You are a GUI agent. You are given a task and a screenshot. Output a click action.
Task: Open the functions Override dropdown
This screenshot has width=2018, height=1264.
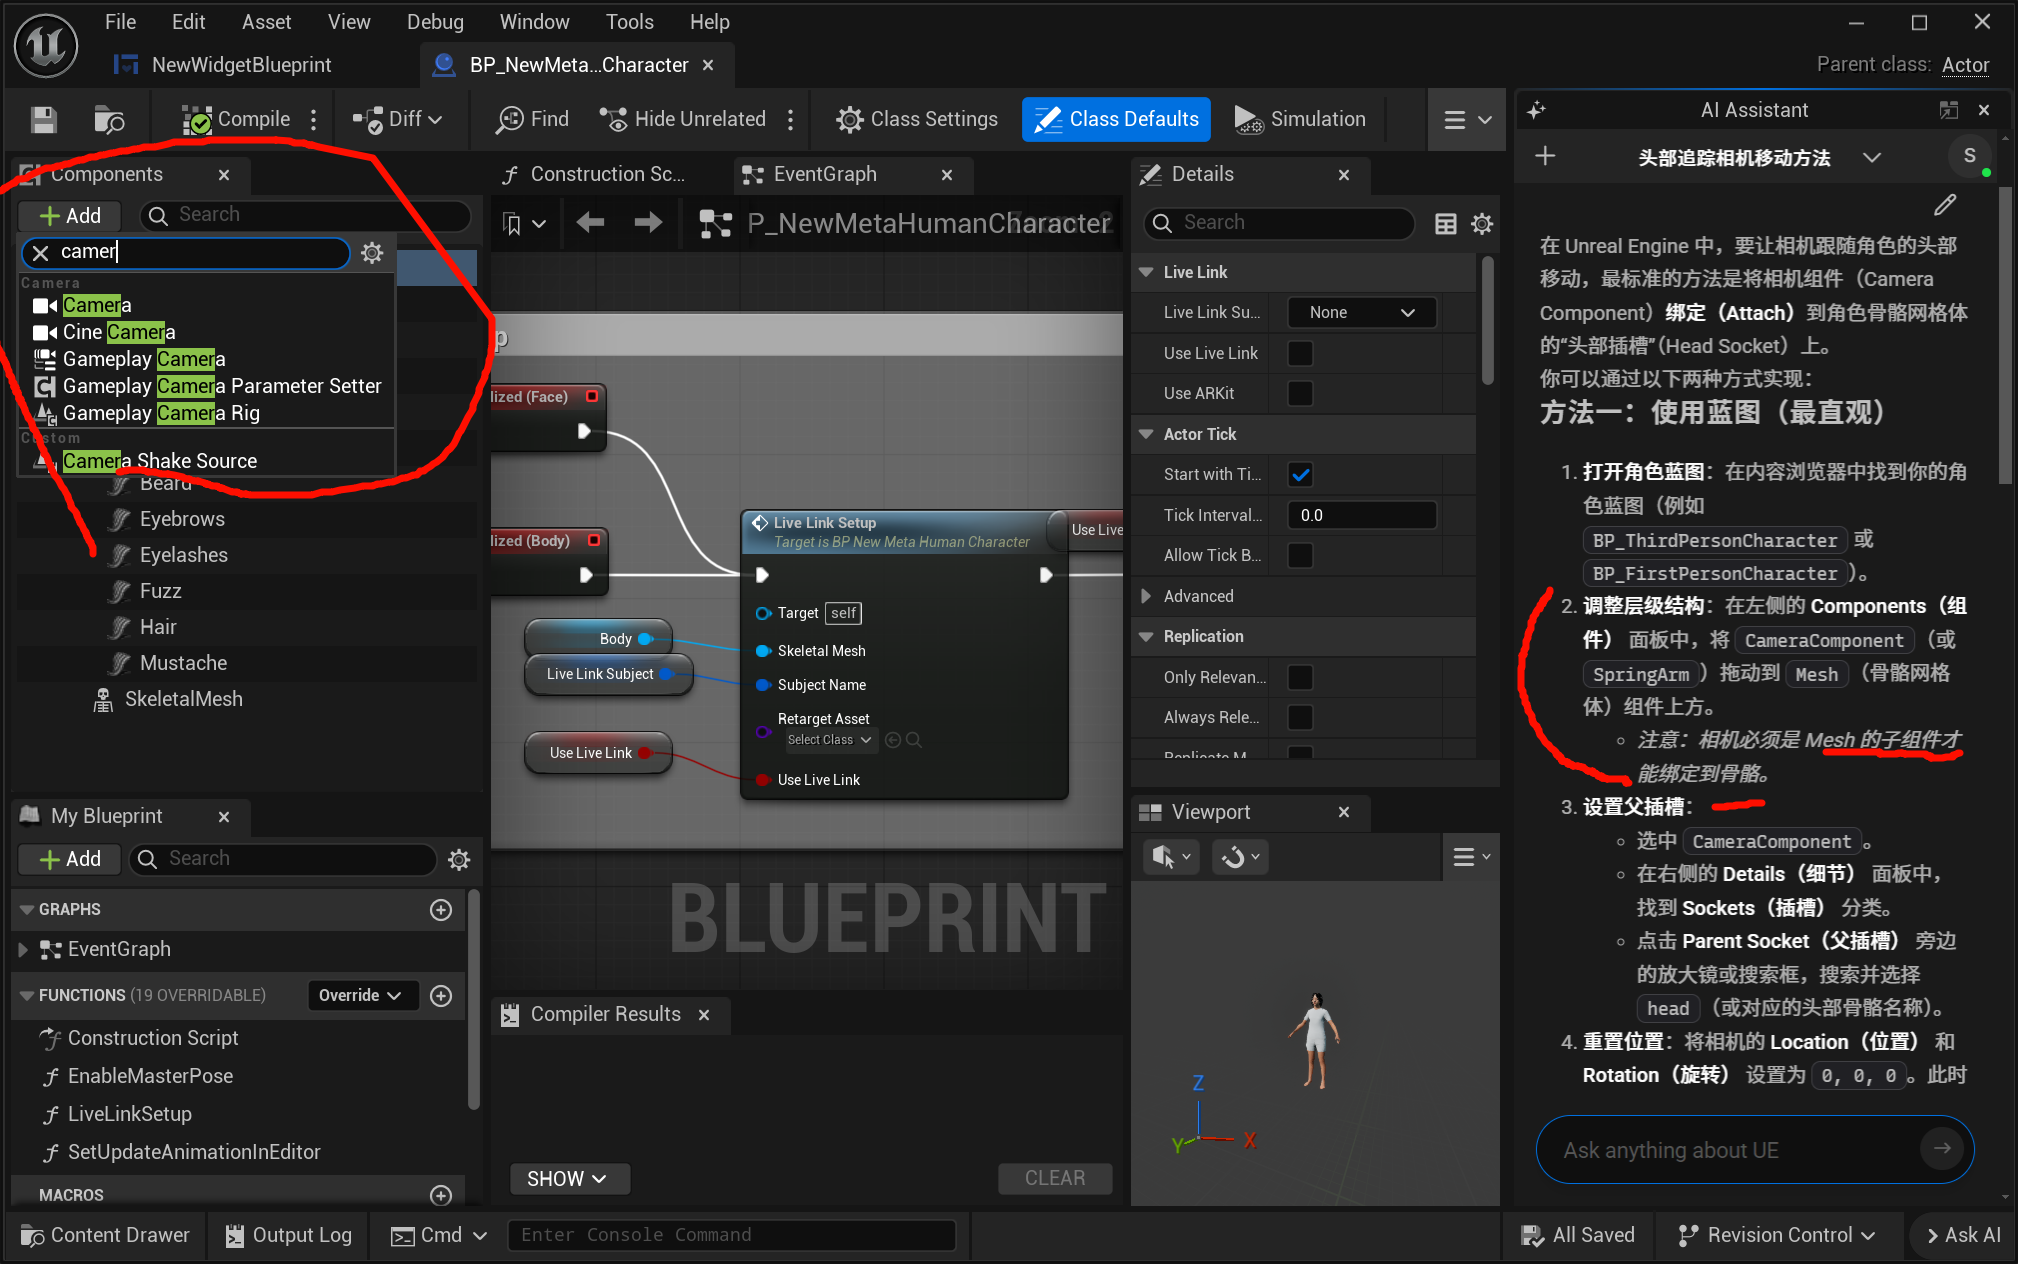pyautogui.click(x=360, y=995)
